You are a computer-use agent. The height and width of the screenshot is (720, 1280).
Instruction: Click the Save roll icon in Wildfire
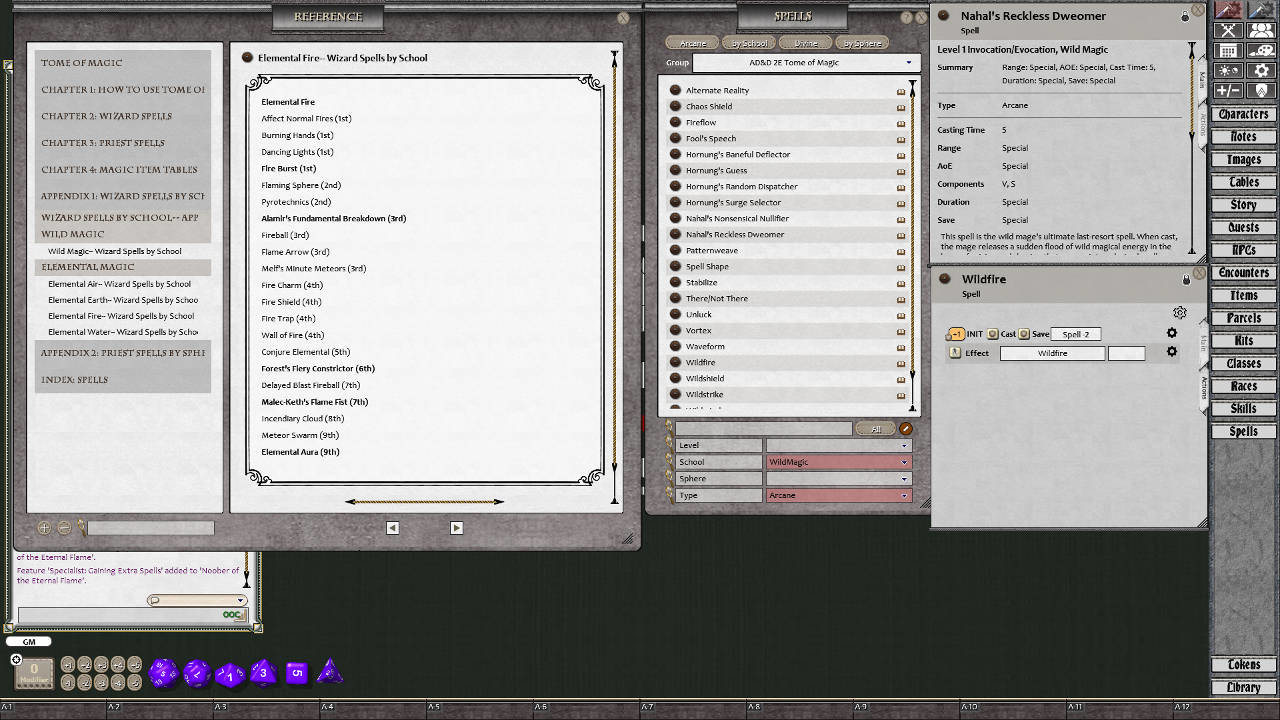1024,334
